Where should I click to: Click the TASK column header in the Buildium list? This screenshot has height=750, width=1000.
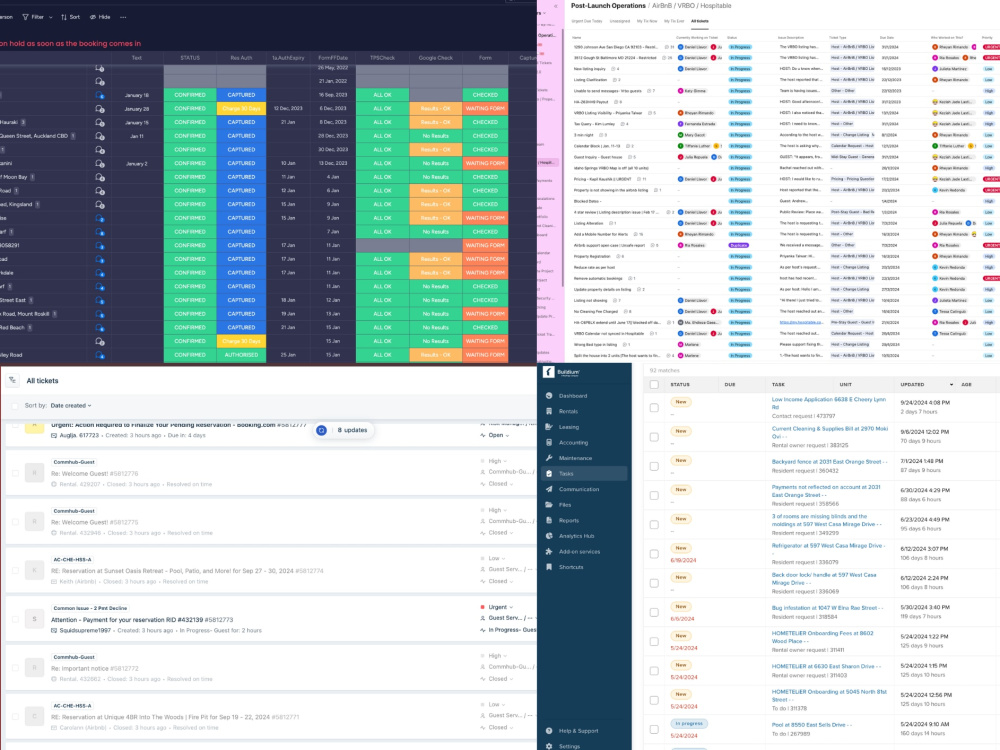click(778, 385)
